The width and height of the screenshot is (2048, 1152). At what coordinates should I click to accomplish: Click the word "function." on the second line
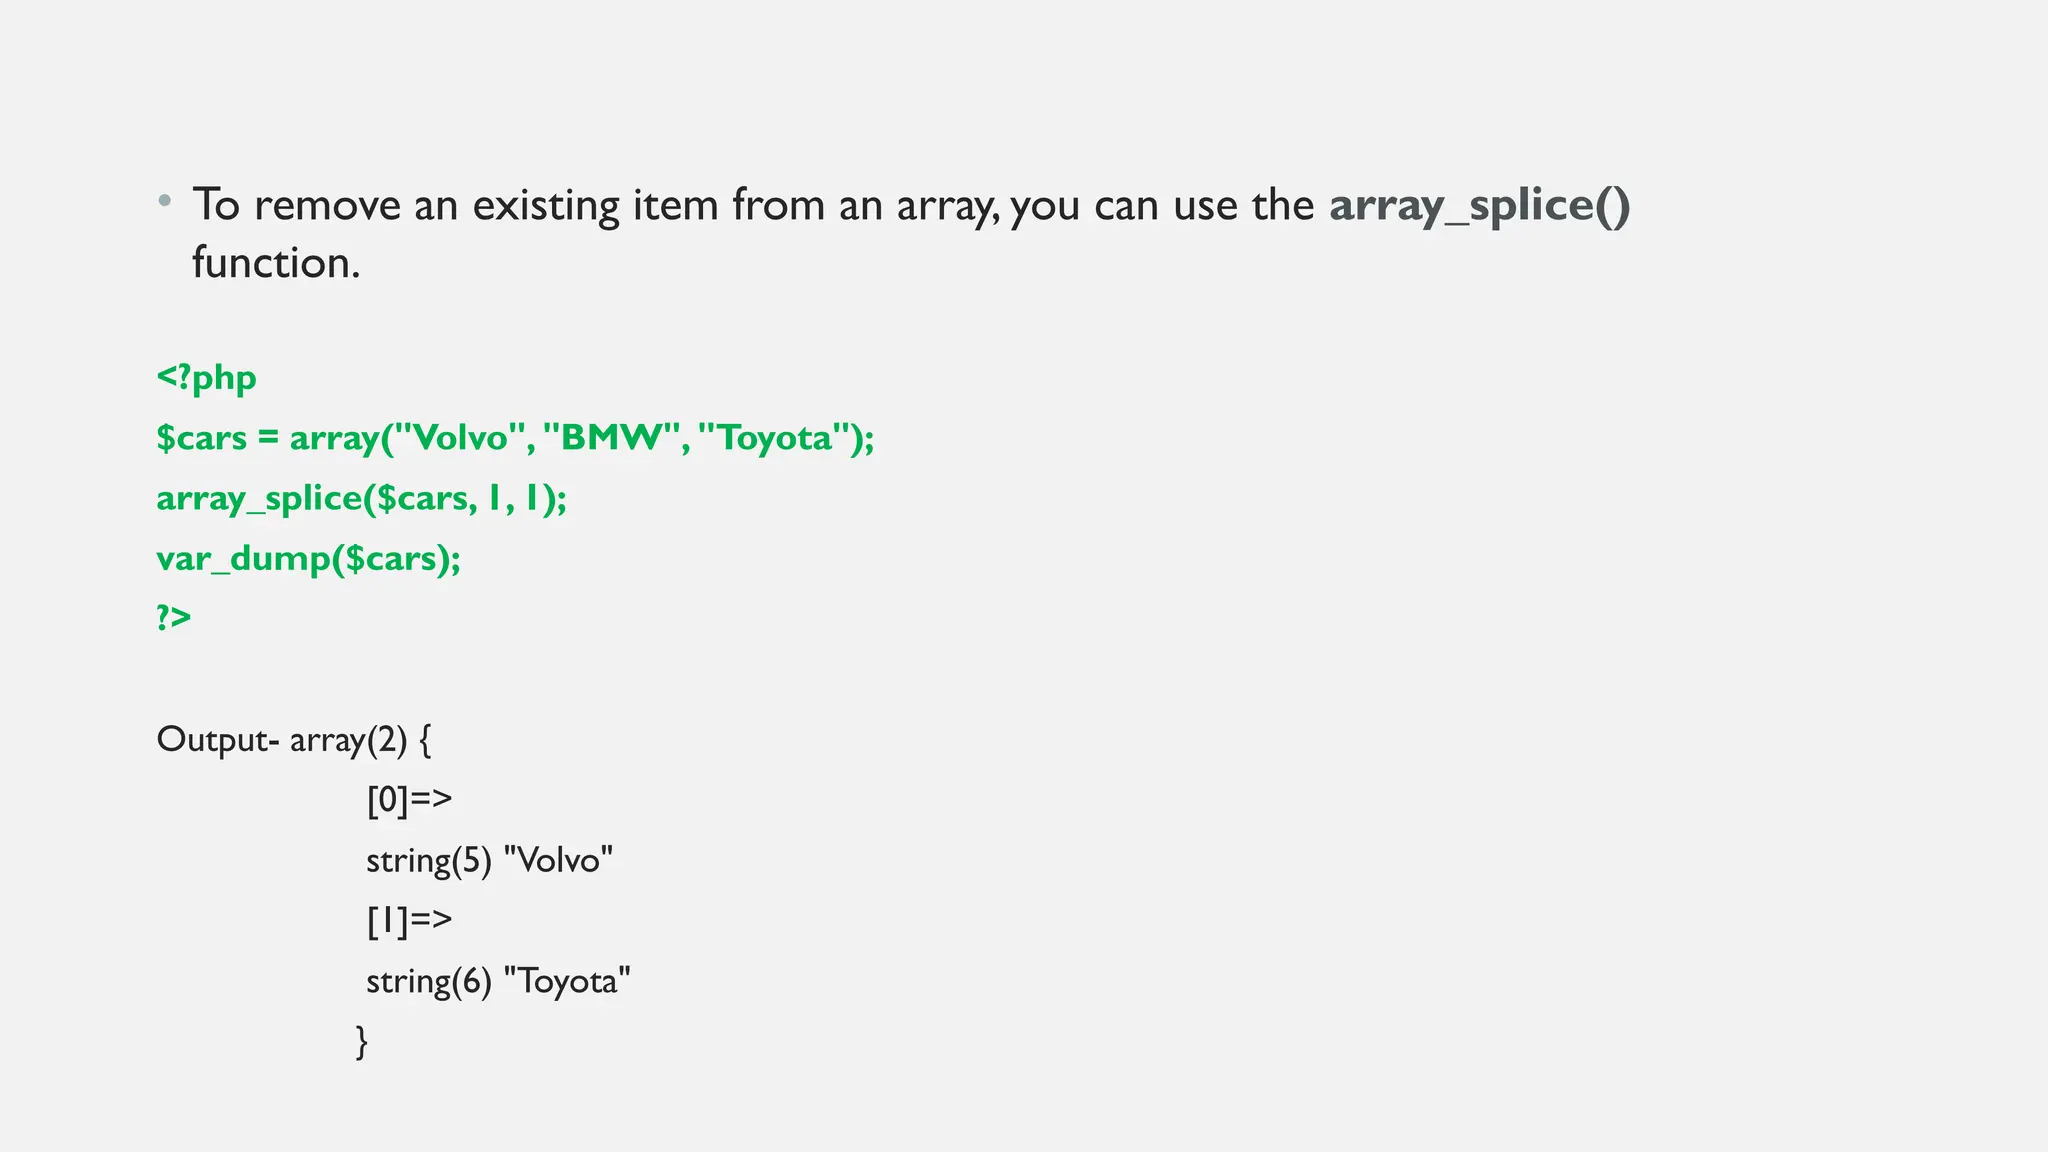point(276,263)
